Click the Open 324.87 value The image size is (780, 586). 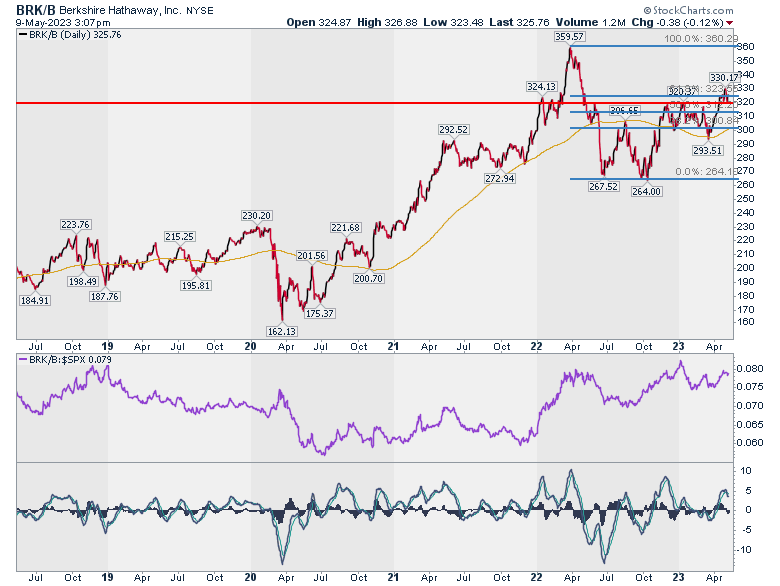[319, 22]
